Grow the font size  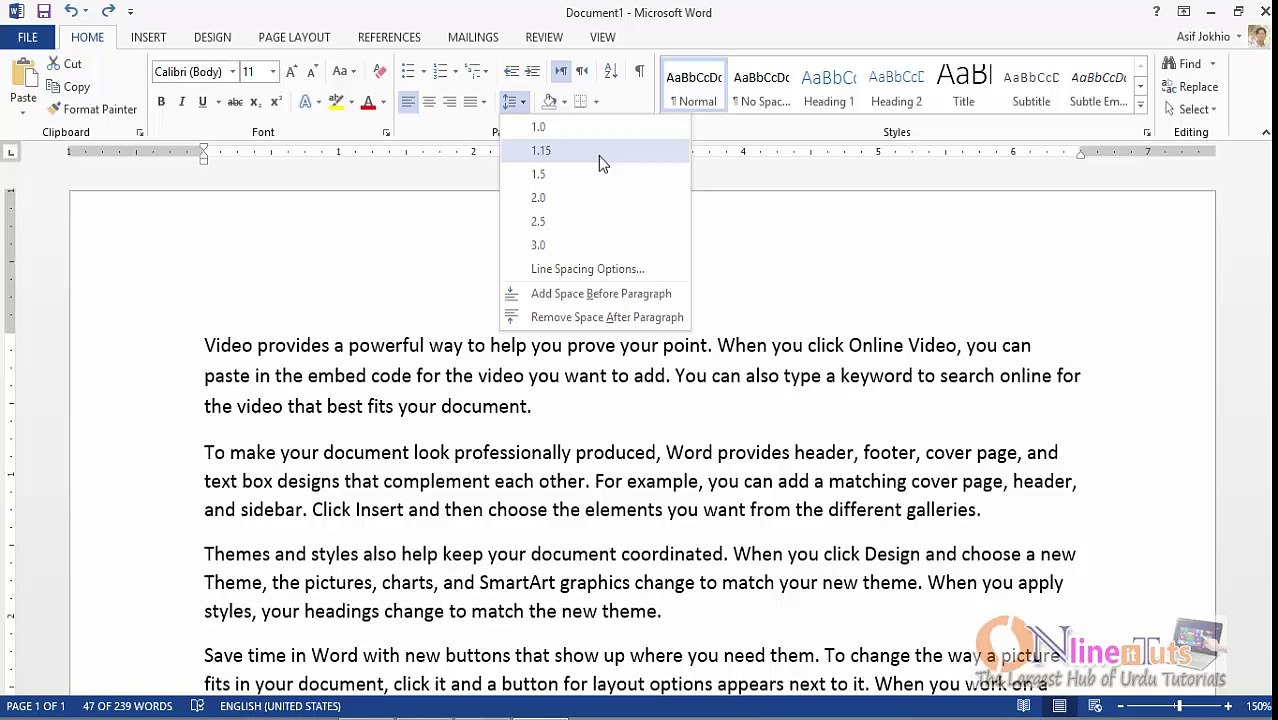pos(291,72)
